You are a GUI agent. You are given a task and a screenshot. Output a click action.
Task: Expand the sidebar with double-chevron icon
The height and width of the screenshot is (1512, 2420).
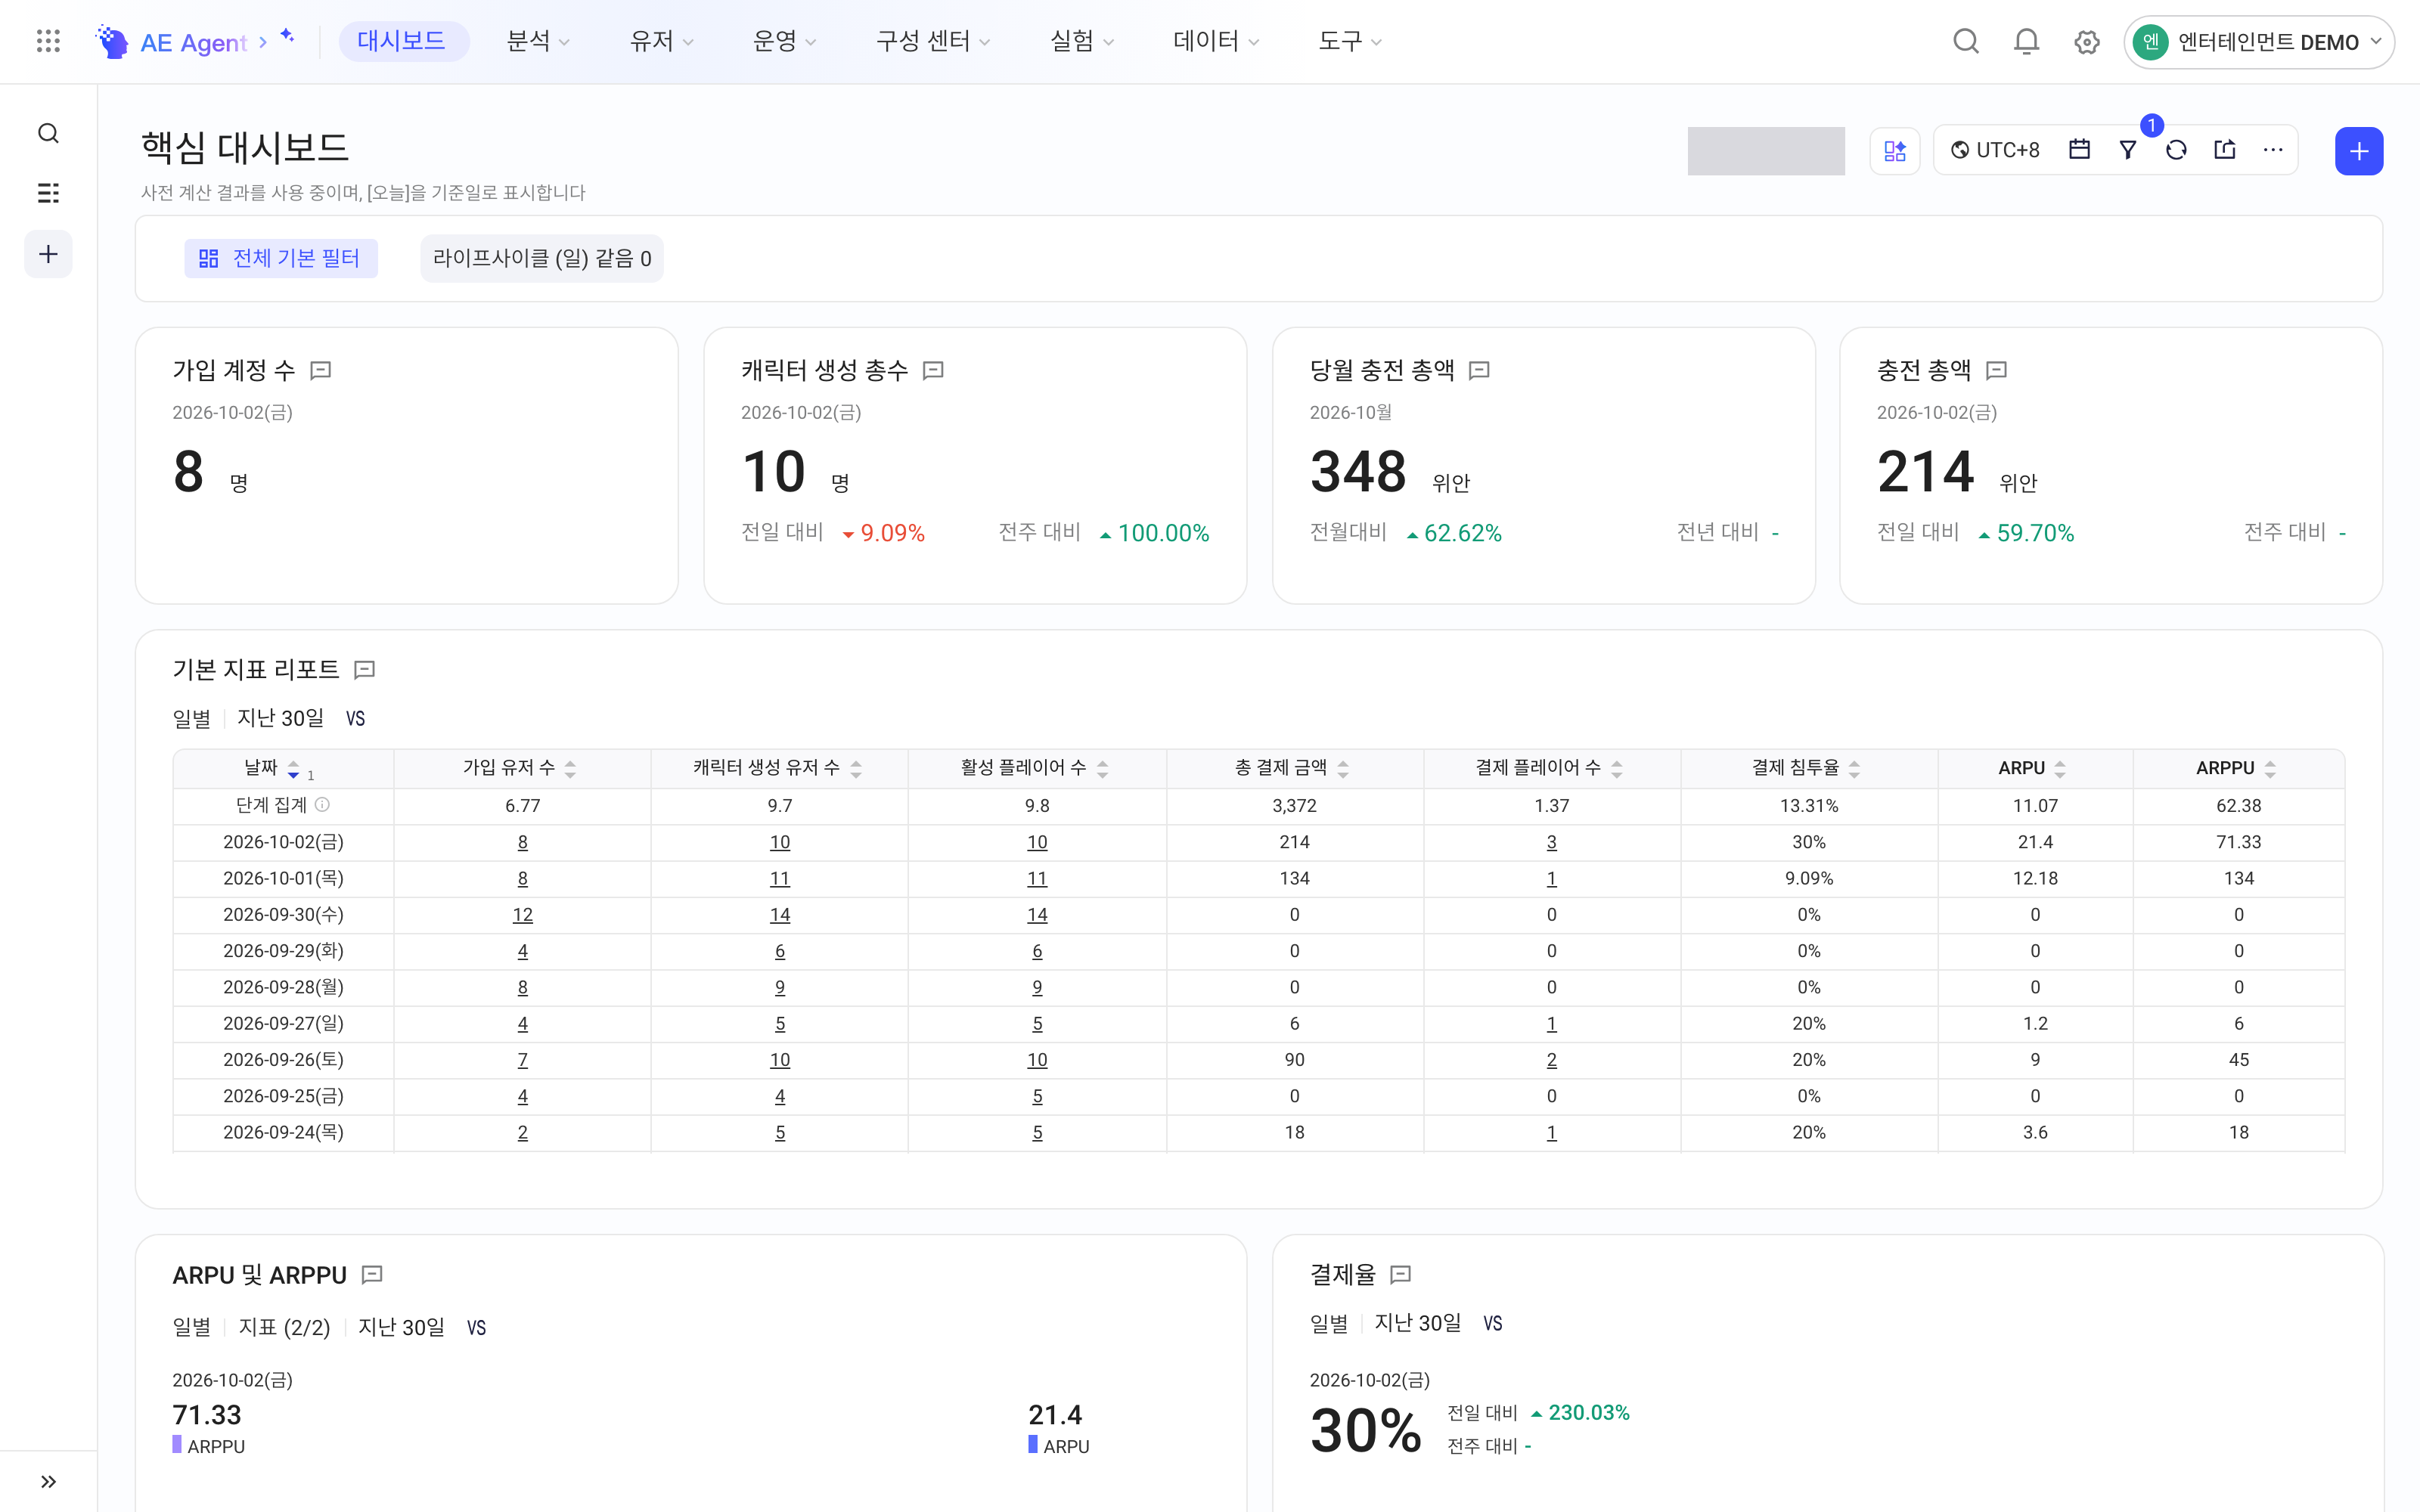click(48, 1481)
